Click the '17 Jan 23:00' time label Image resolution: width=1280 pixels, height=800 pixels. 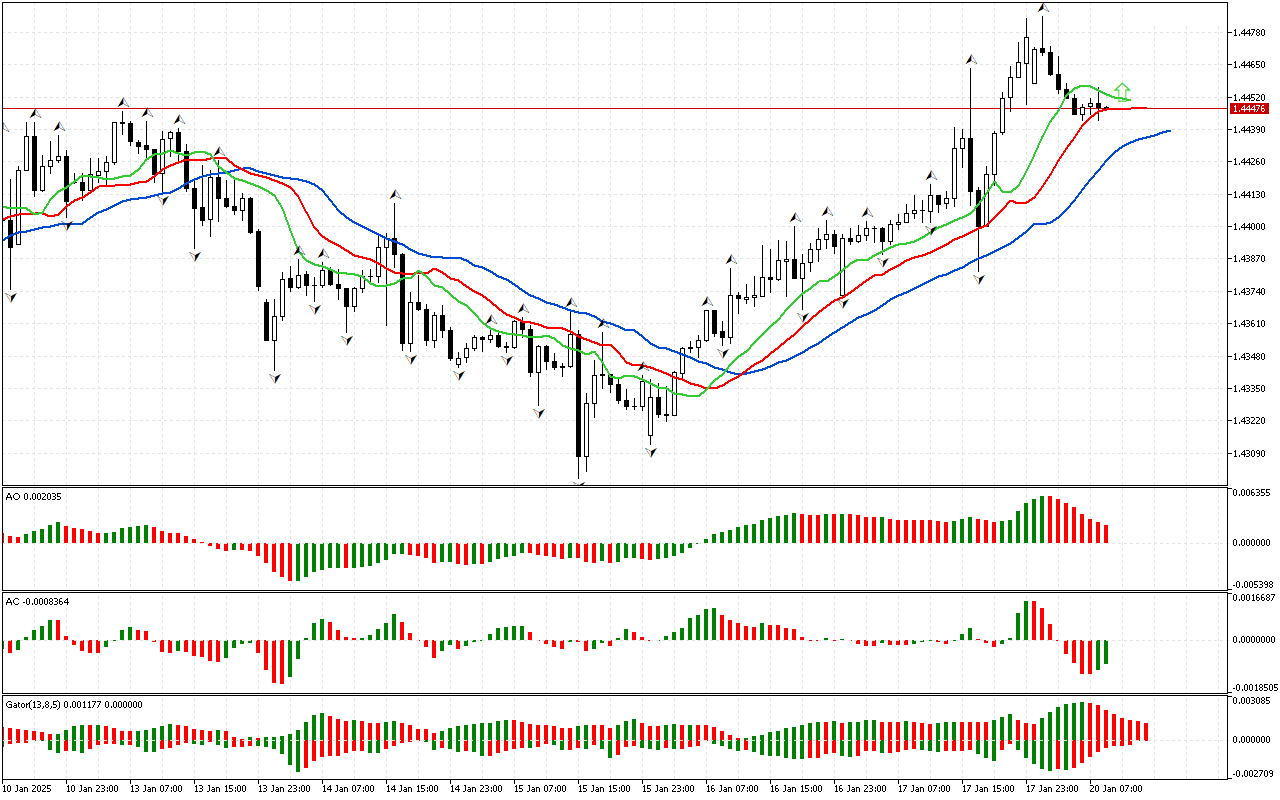pyautogui.click(x=1052, y=789)
